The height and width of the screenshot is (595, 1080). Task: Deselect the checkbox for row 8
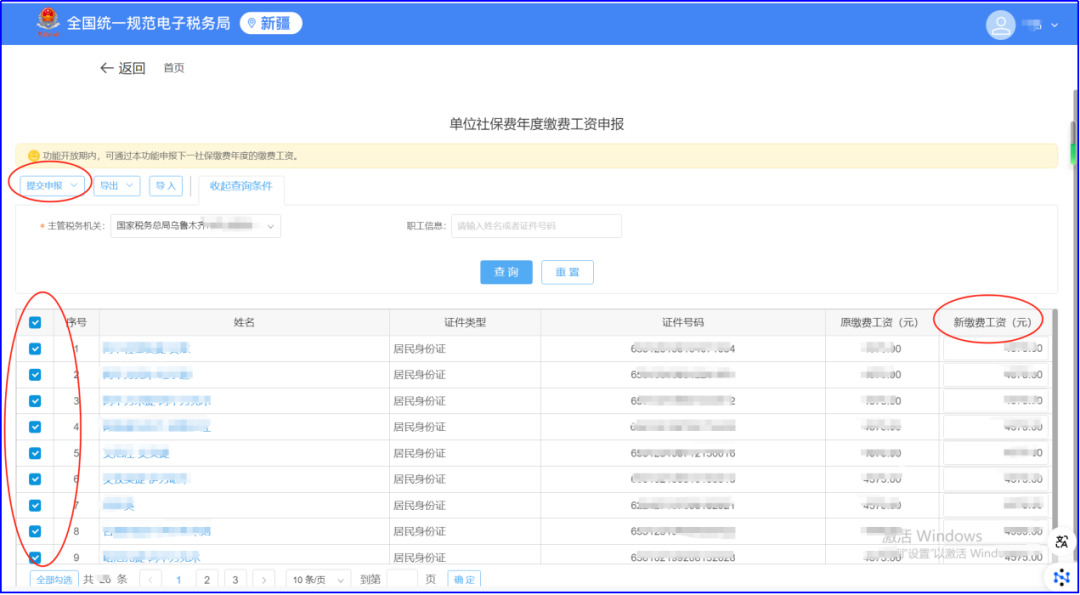(x=35, y=532)
